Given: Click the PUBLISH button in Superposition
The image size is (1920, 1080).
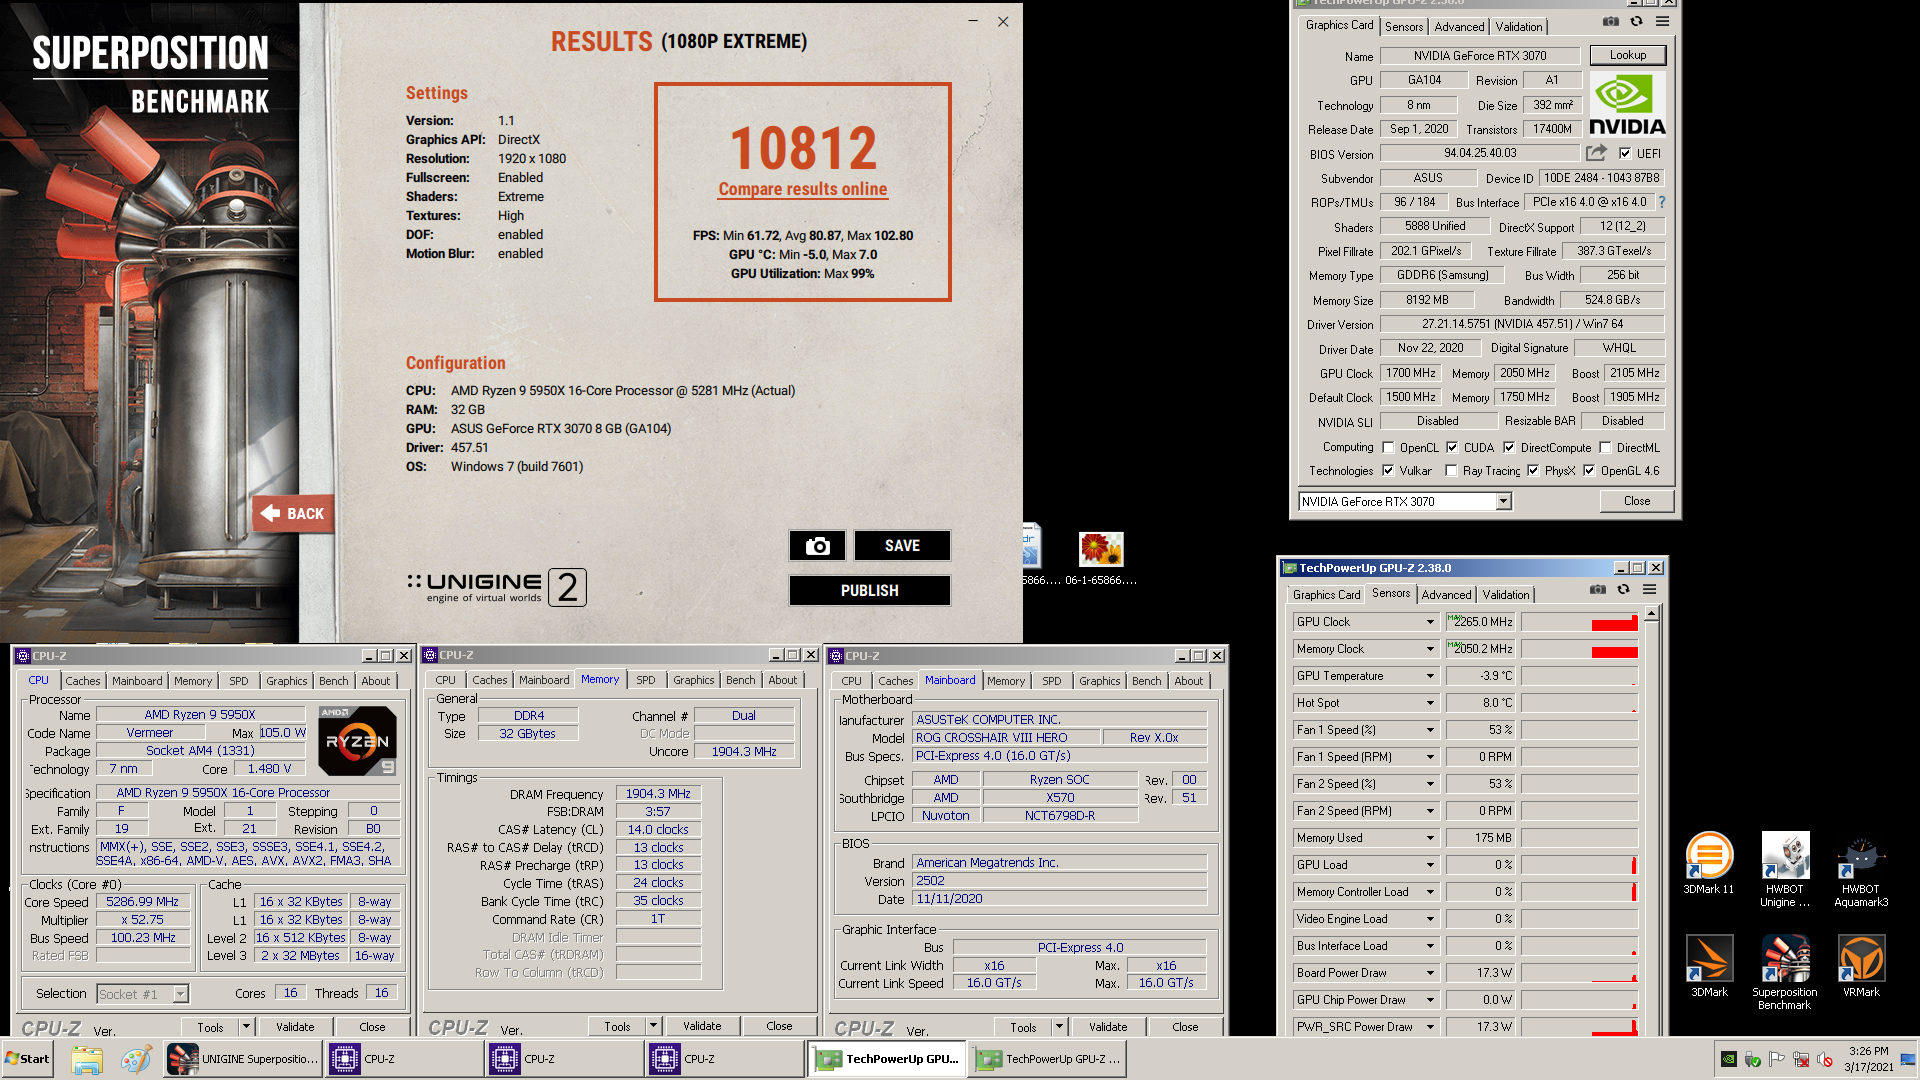Looking at the screenshot, I should pos(869,590).
